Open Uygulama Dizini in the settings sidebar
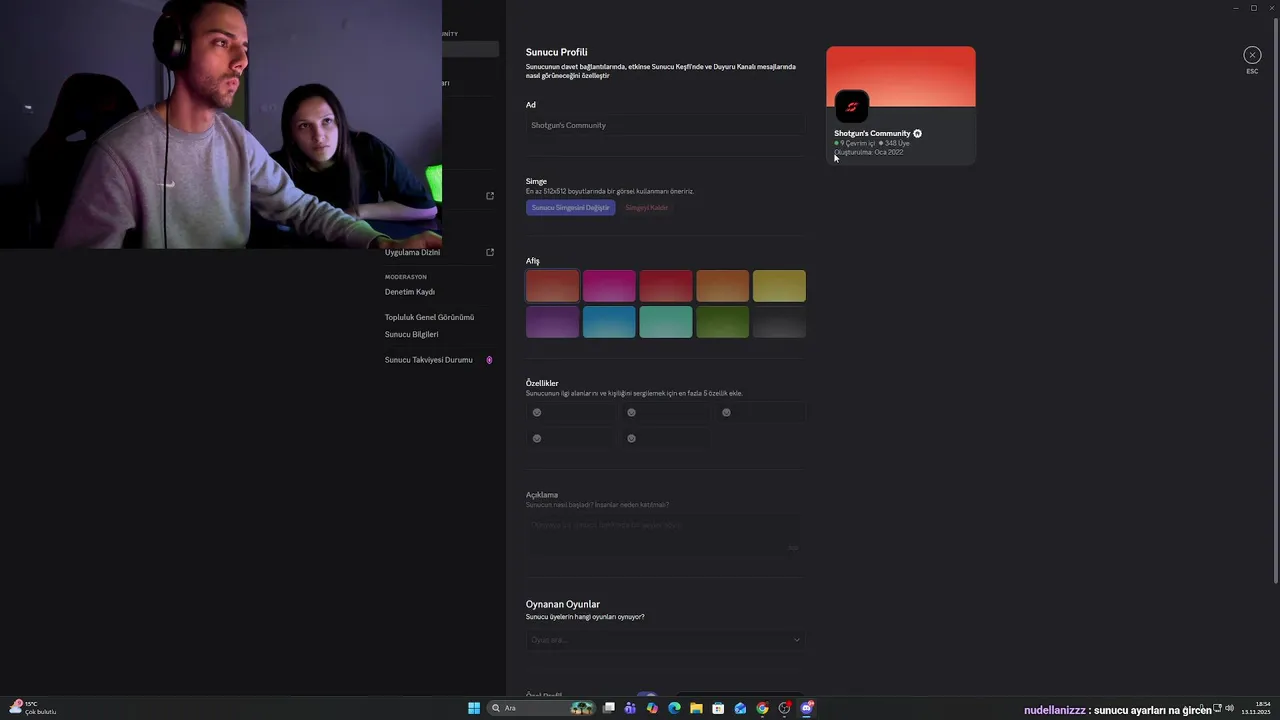Image resolution: width=1280 pixels, height=720 pixels. pos(412,252)
